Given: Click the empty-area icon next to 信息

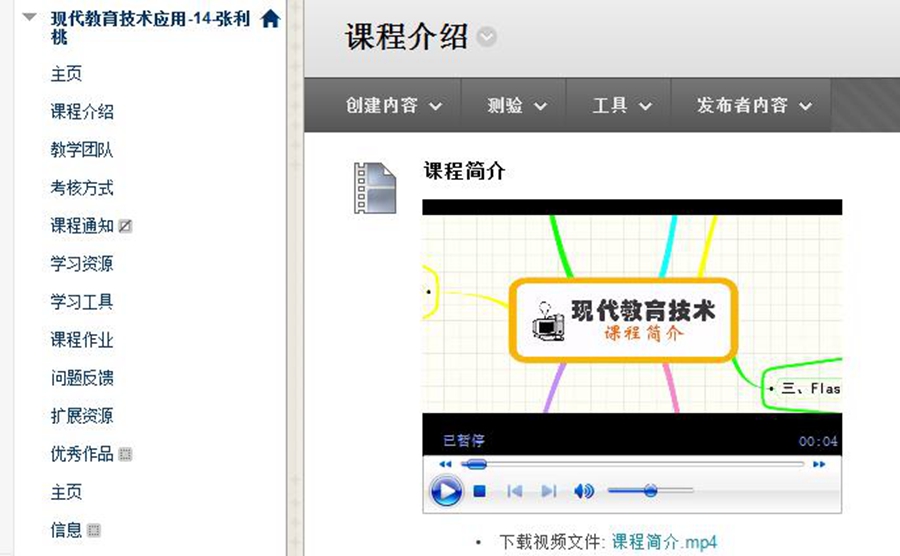Looking at the screenshot, I should [x=94, y=530].
